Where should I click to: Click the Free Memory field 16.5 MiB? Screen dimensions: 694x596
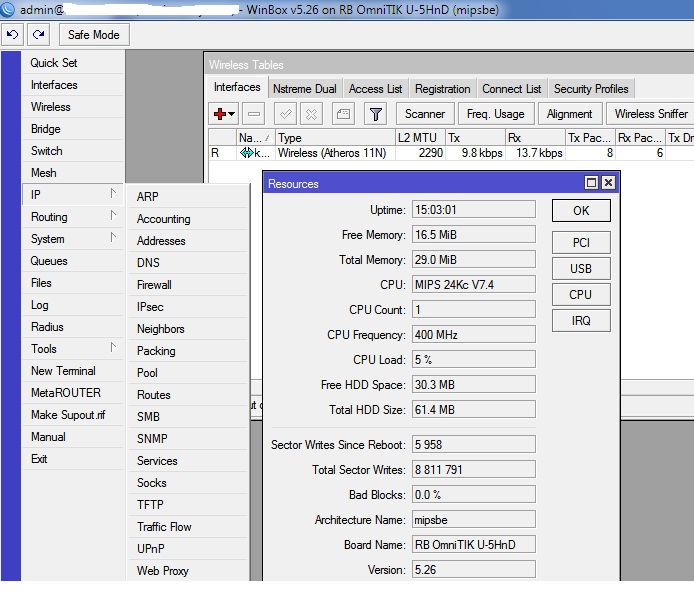pyautogui.click(x=474, y=235)
